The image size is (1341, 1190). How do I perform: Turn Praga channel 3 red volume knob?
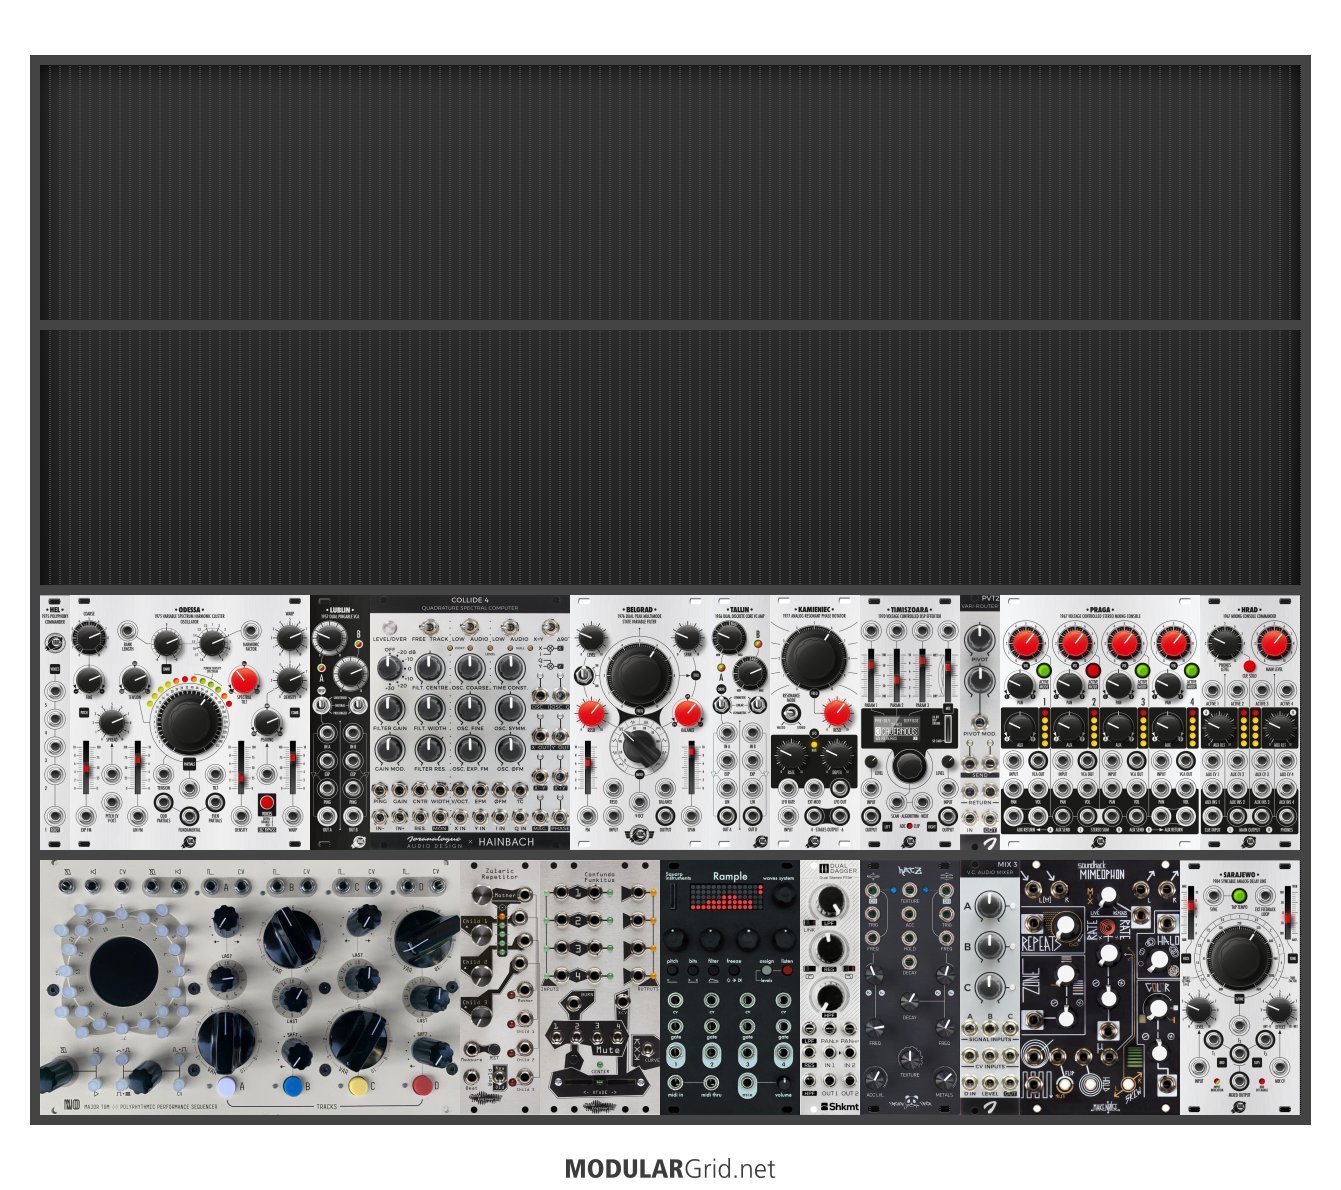coord(1123,642)
